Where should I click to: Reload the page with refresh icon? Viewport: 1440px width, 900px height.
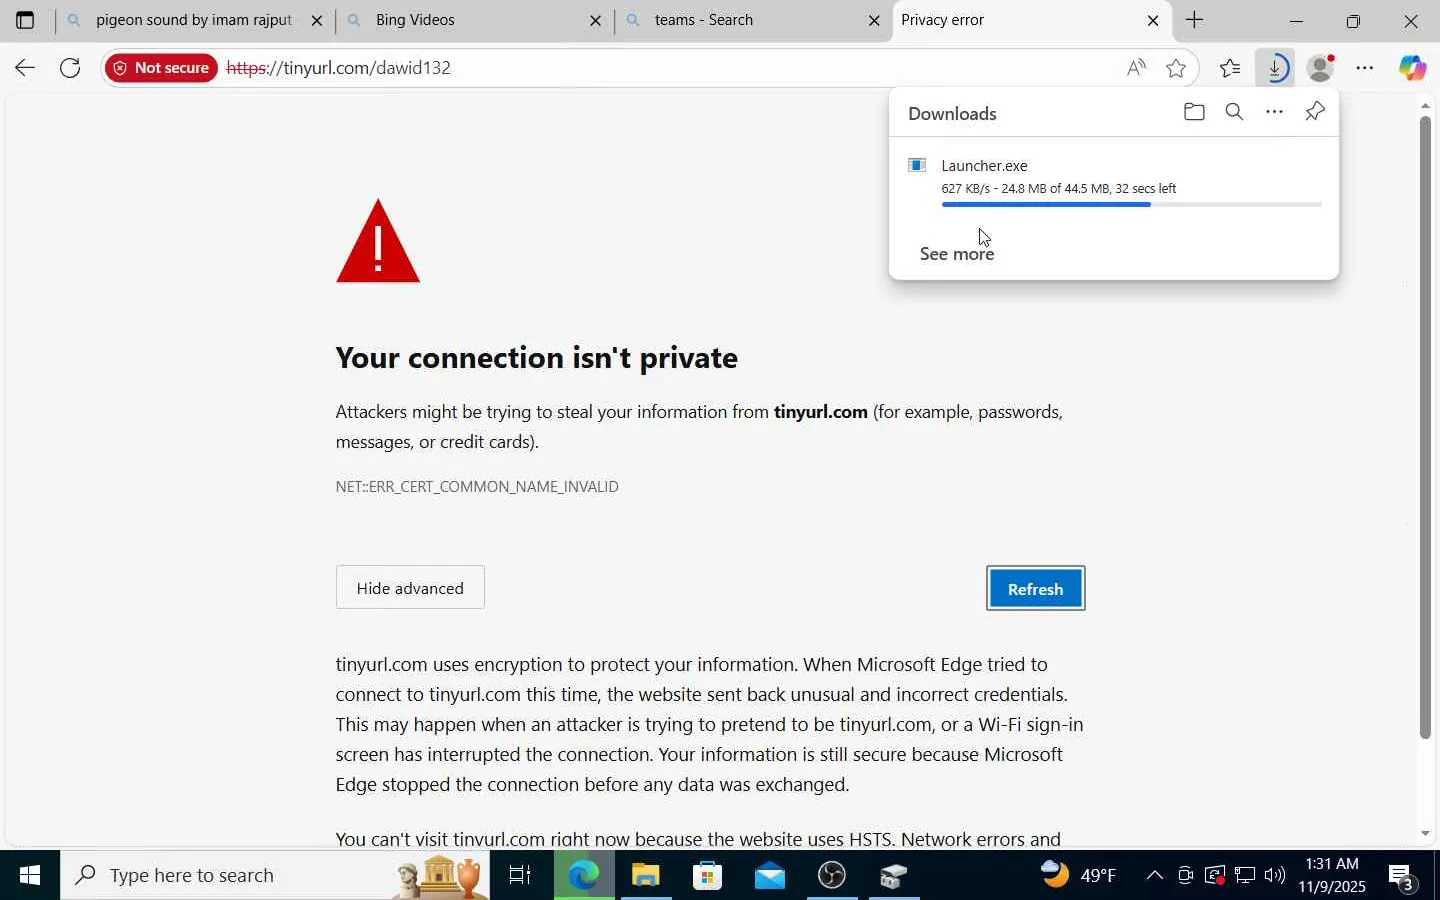click(x=70, y=68)
